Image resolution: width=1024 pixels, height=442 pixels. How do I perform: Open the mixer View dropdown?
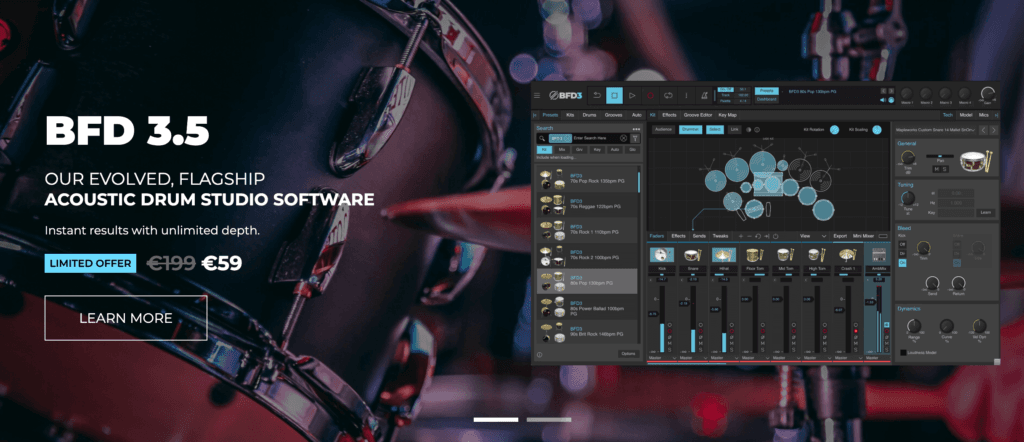click(x=814, y=236)
